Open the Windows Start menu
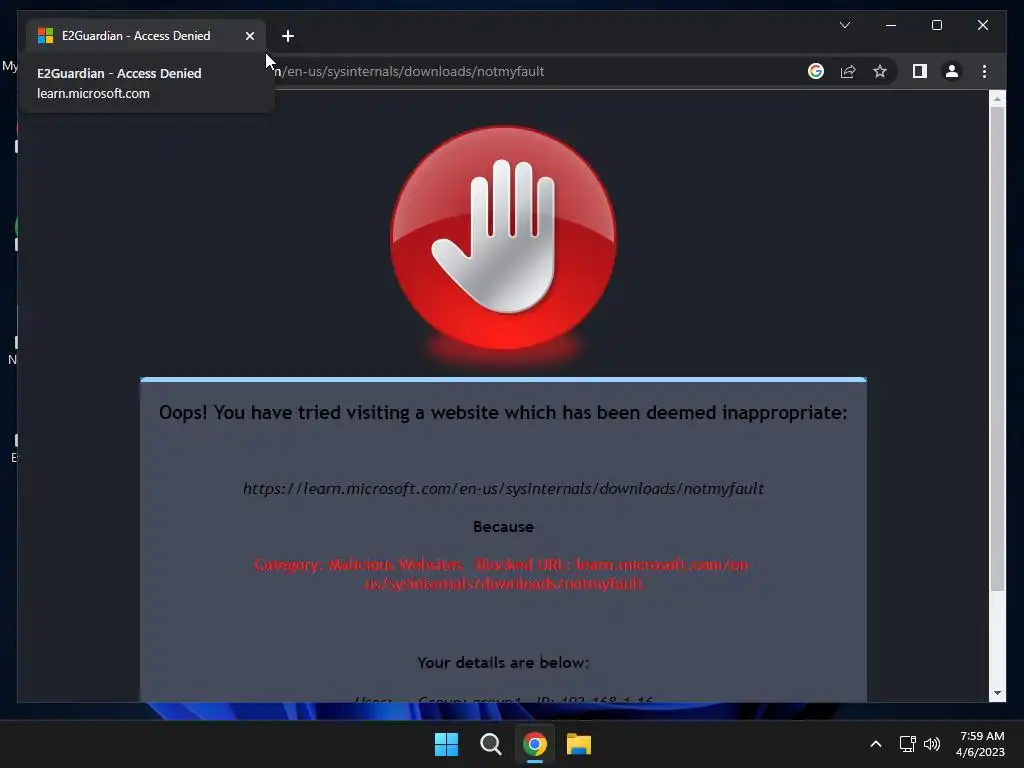Screen dimensions: 1024x768 click(x=447, y=744)
